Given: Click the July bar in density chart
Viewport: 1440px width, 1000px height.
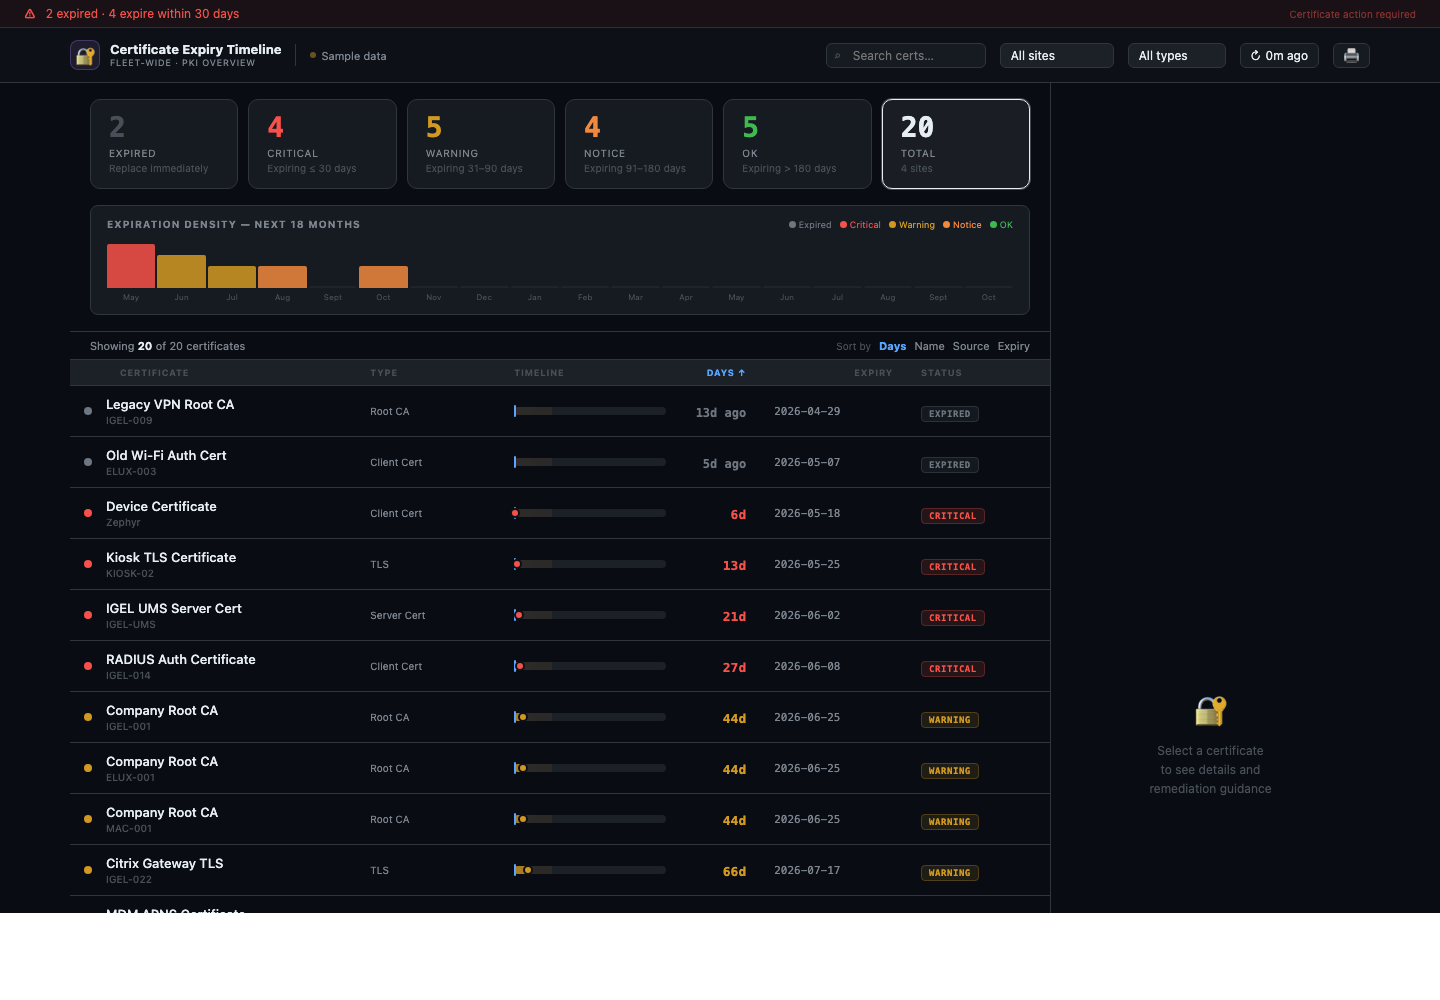Looking at the screenshot, I should (232, 277).
